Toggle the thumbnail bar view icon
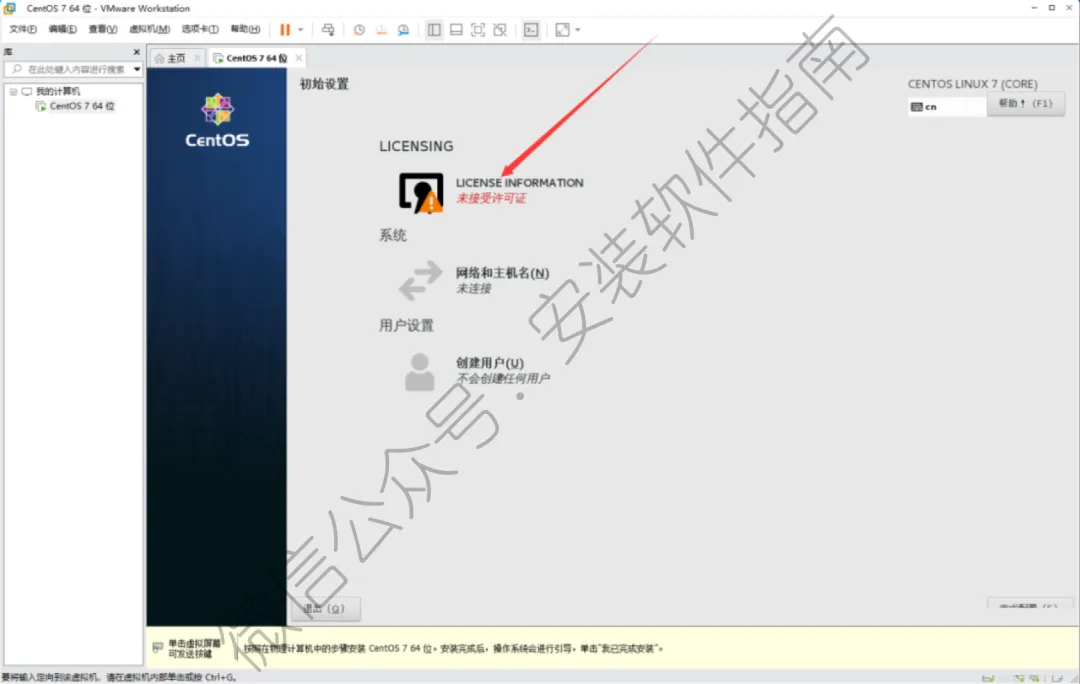The height and width of the screenshot is (684, 1080). coord(456,30)
